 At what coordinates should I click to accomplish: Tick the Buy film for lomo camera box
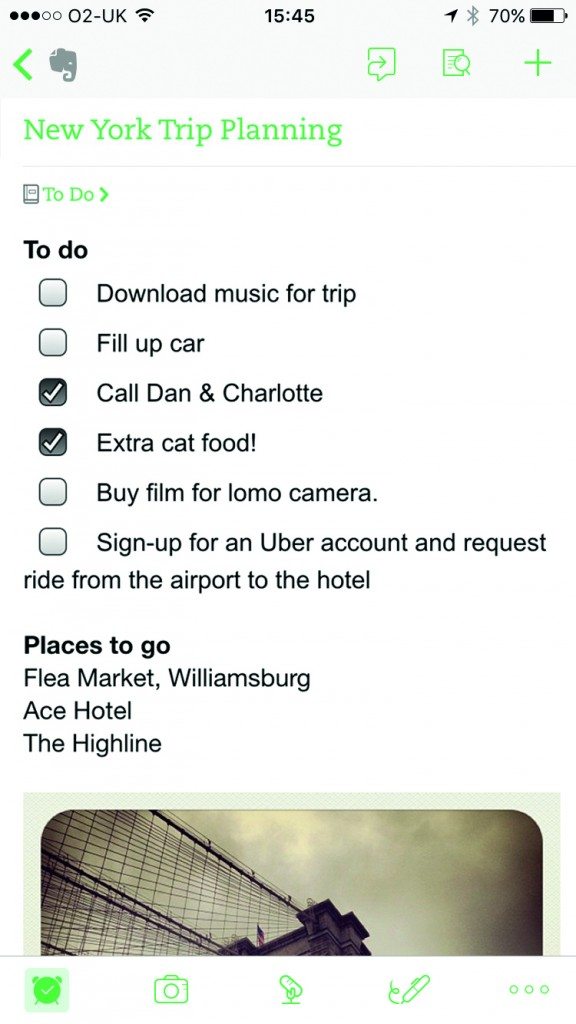[x=52, y=492]
